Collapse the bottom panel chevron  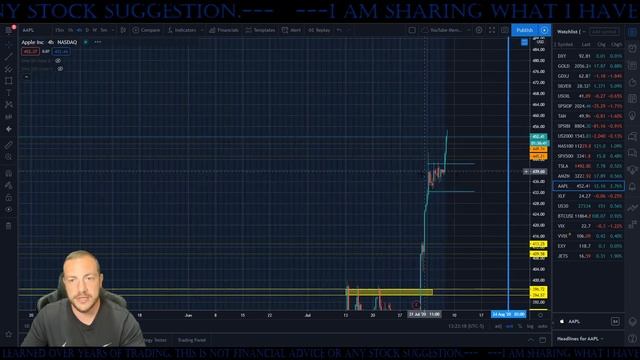531,340
